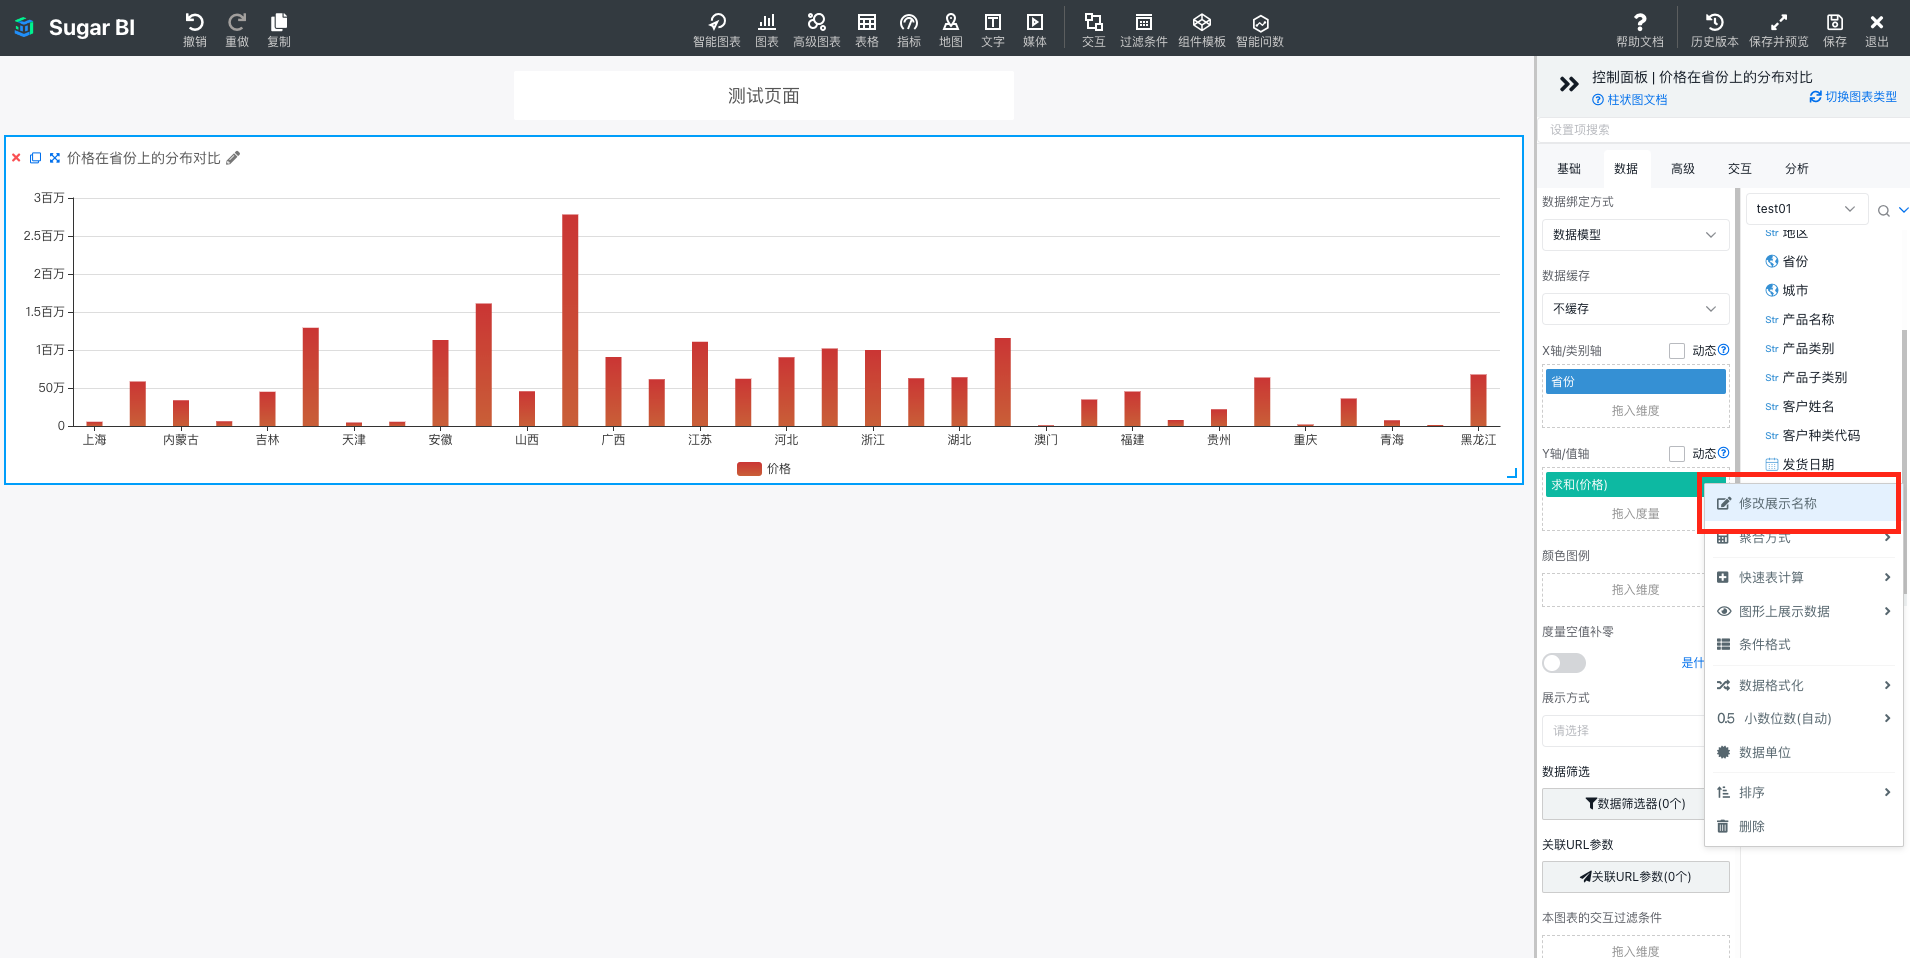Screen dimensions: 1910x958
Task: Insert a 媒体 media component
Action: (1035, 29)
